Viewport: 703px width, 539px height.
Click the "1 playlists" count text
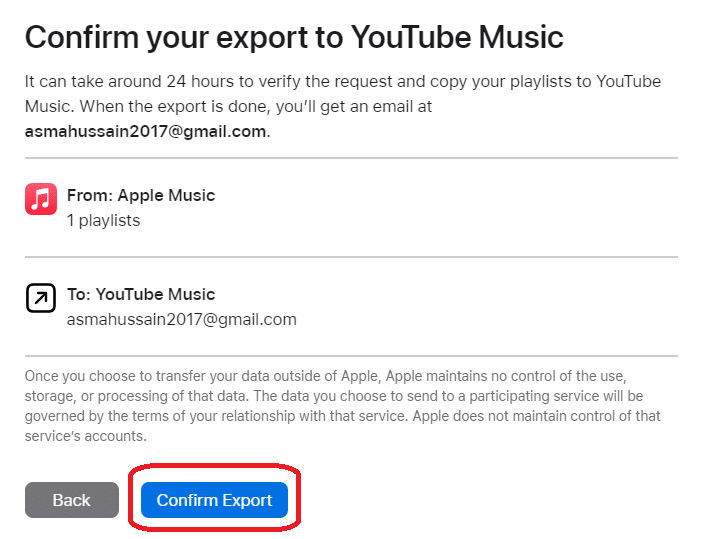[x=103, y=220]
